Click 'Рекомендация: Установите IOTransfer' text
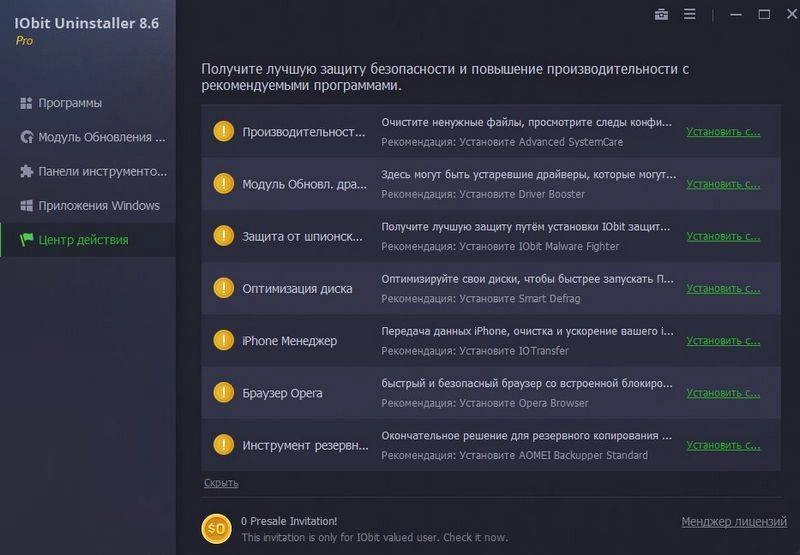Screen dimensions: 800x555 coord(475,351)
